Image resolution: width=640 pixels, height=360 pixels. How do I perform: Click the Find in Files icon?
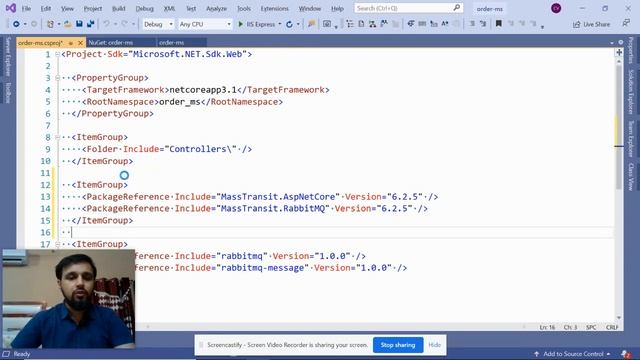[x=311, y=24]
